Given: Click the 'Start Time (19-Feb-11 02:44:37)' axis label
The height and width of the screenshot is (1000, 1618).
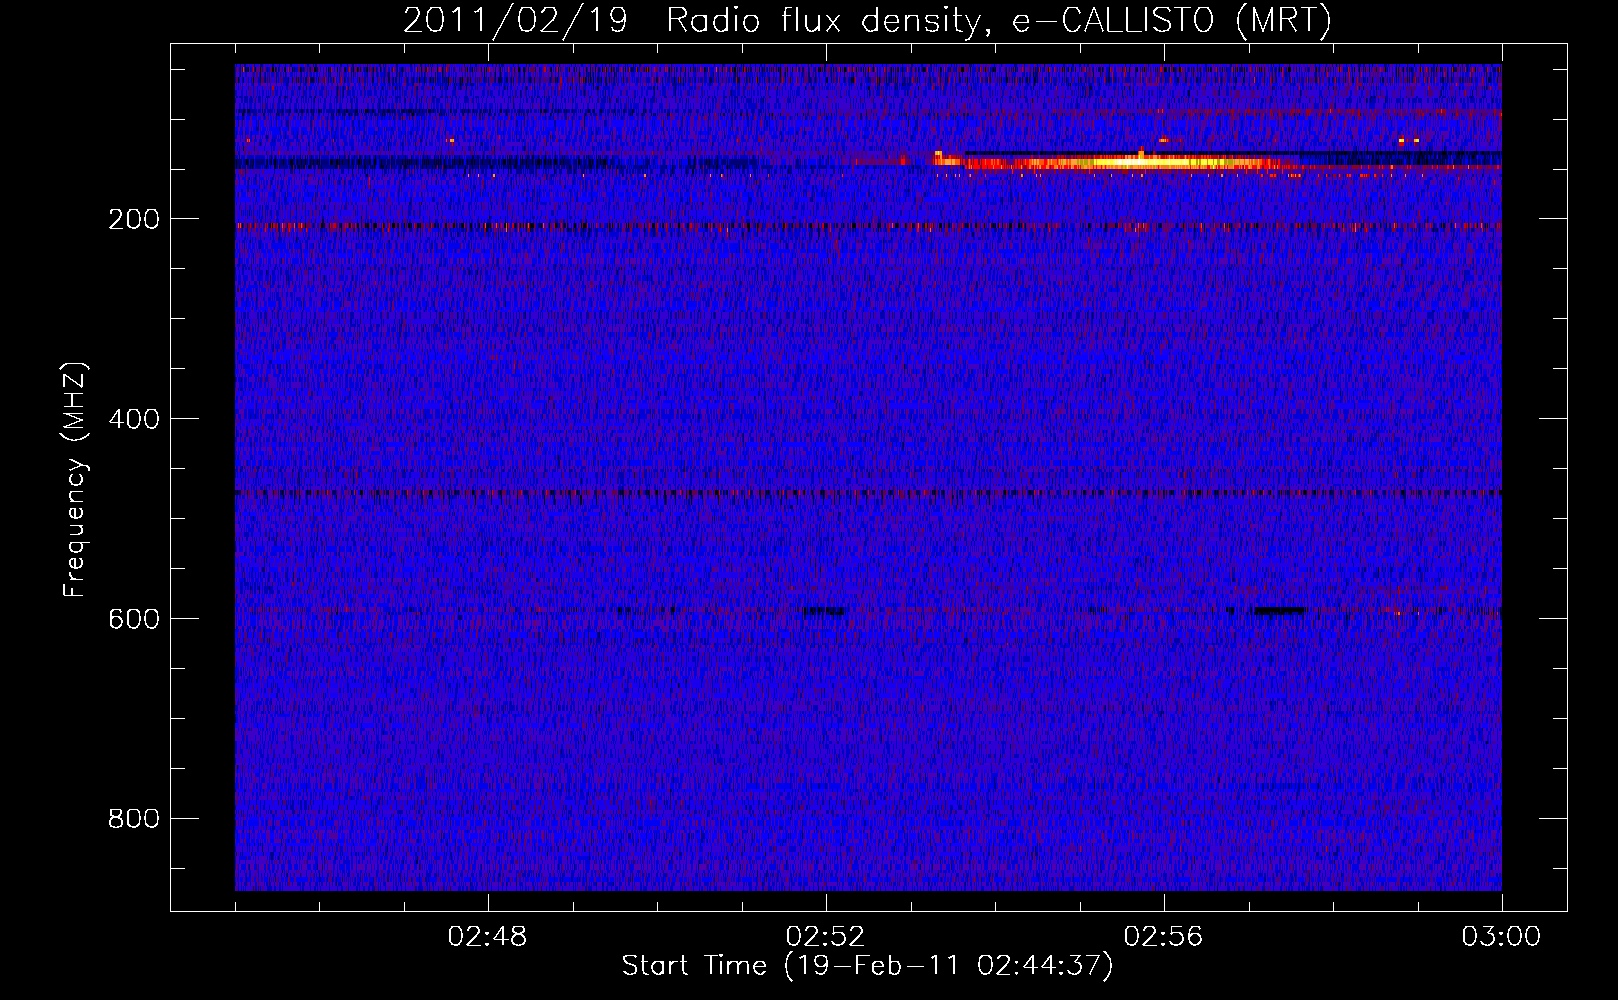Looking at the screenshot, I should [867, 966].
